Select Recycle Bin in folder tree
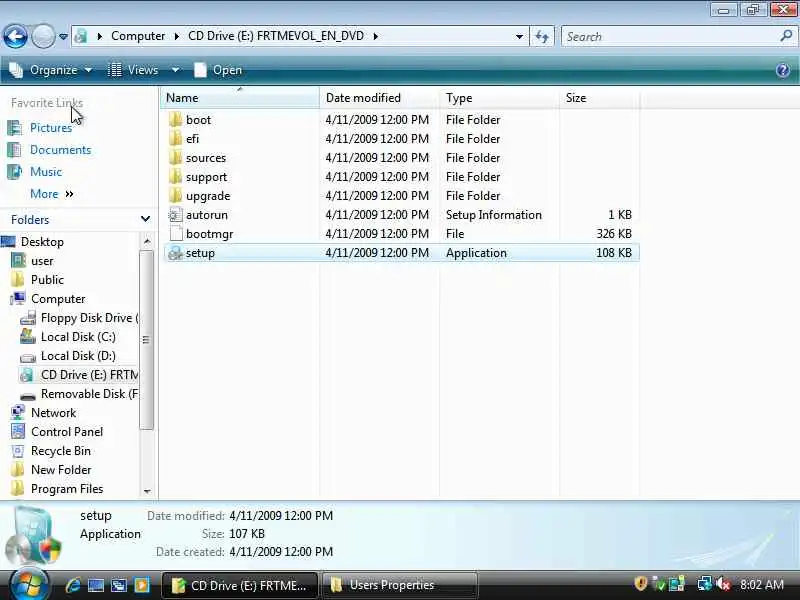Screen dimensions: 800x600 point(61,451)
